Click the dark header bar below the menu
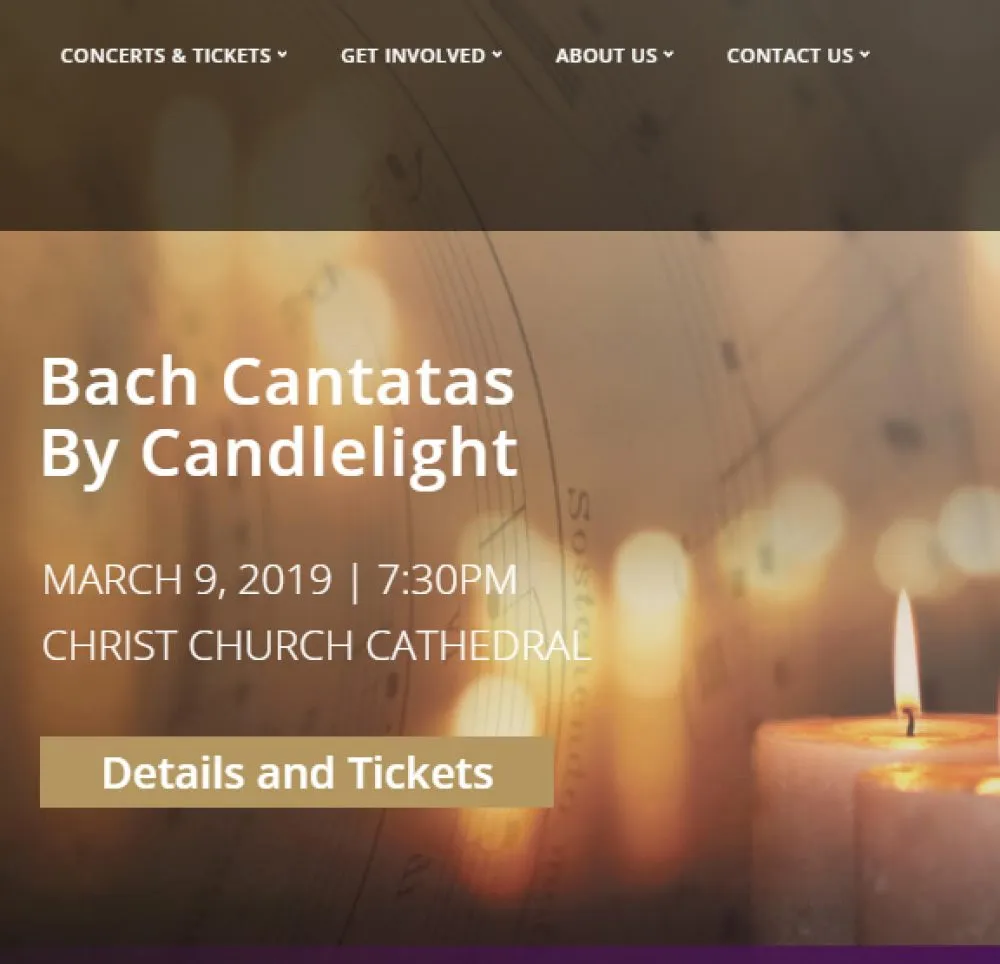 pos(500,160)
